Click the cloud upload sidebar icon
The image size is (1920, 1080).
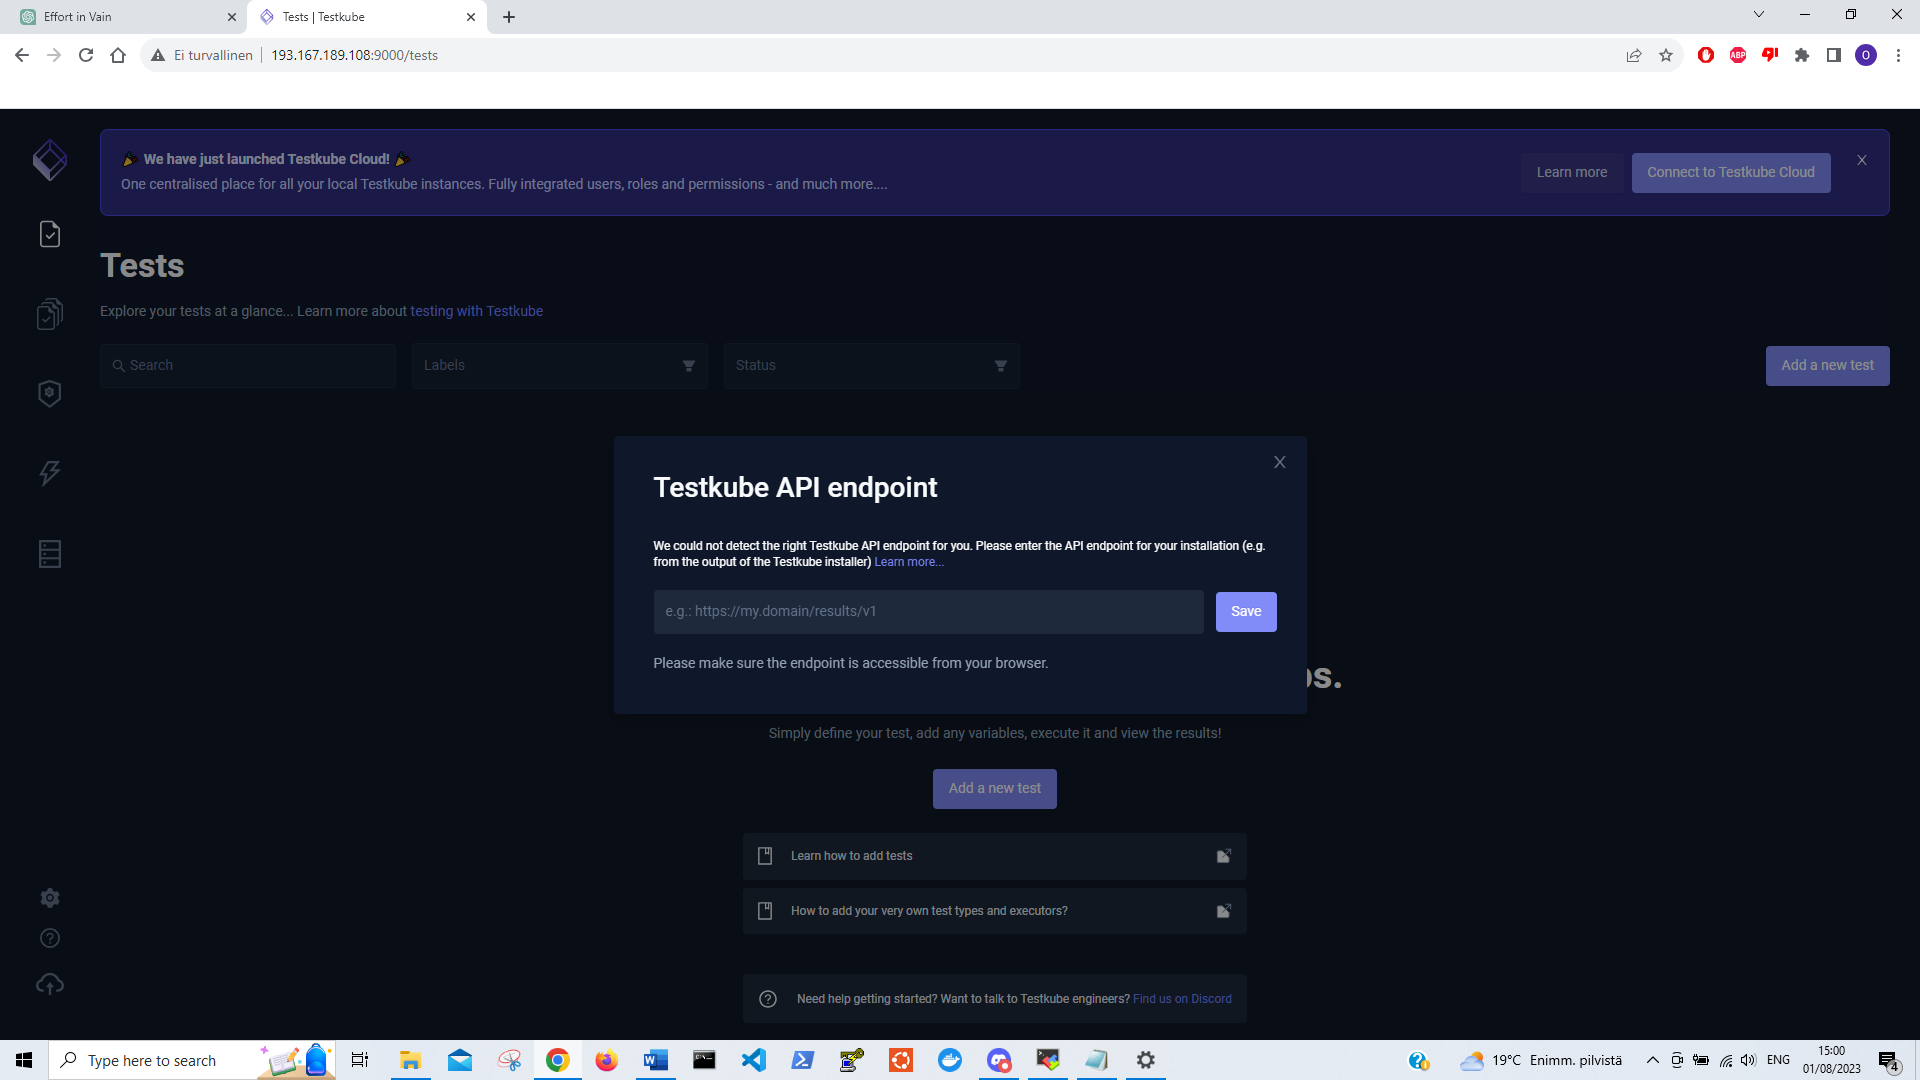(50, 985)
